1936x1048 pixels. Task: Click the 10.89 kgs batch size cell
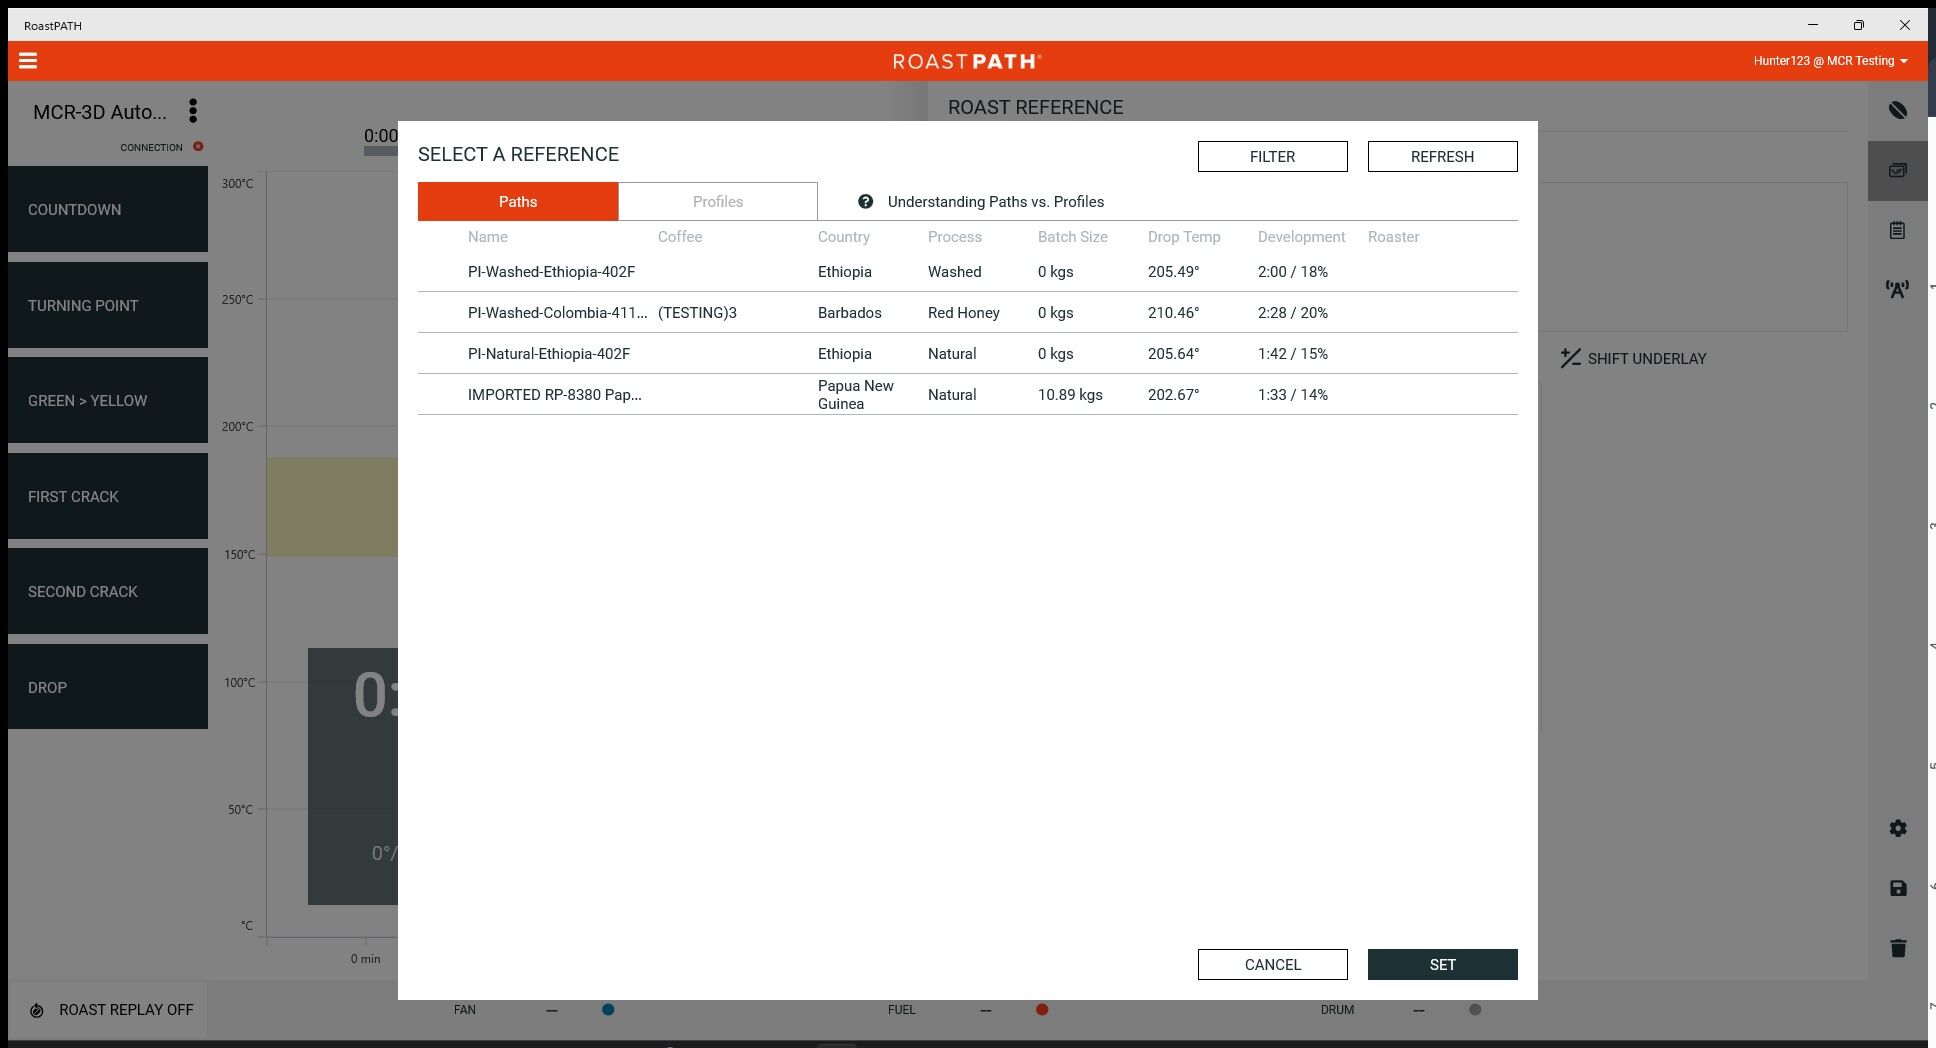coord(1070,395)
